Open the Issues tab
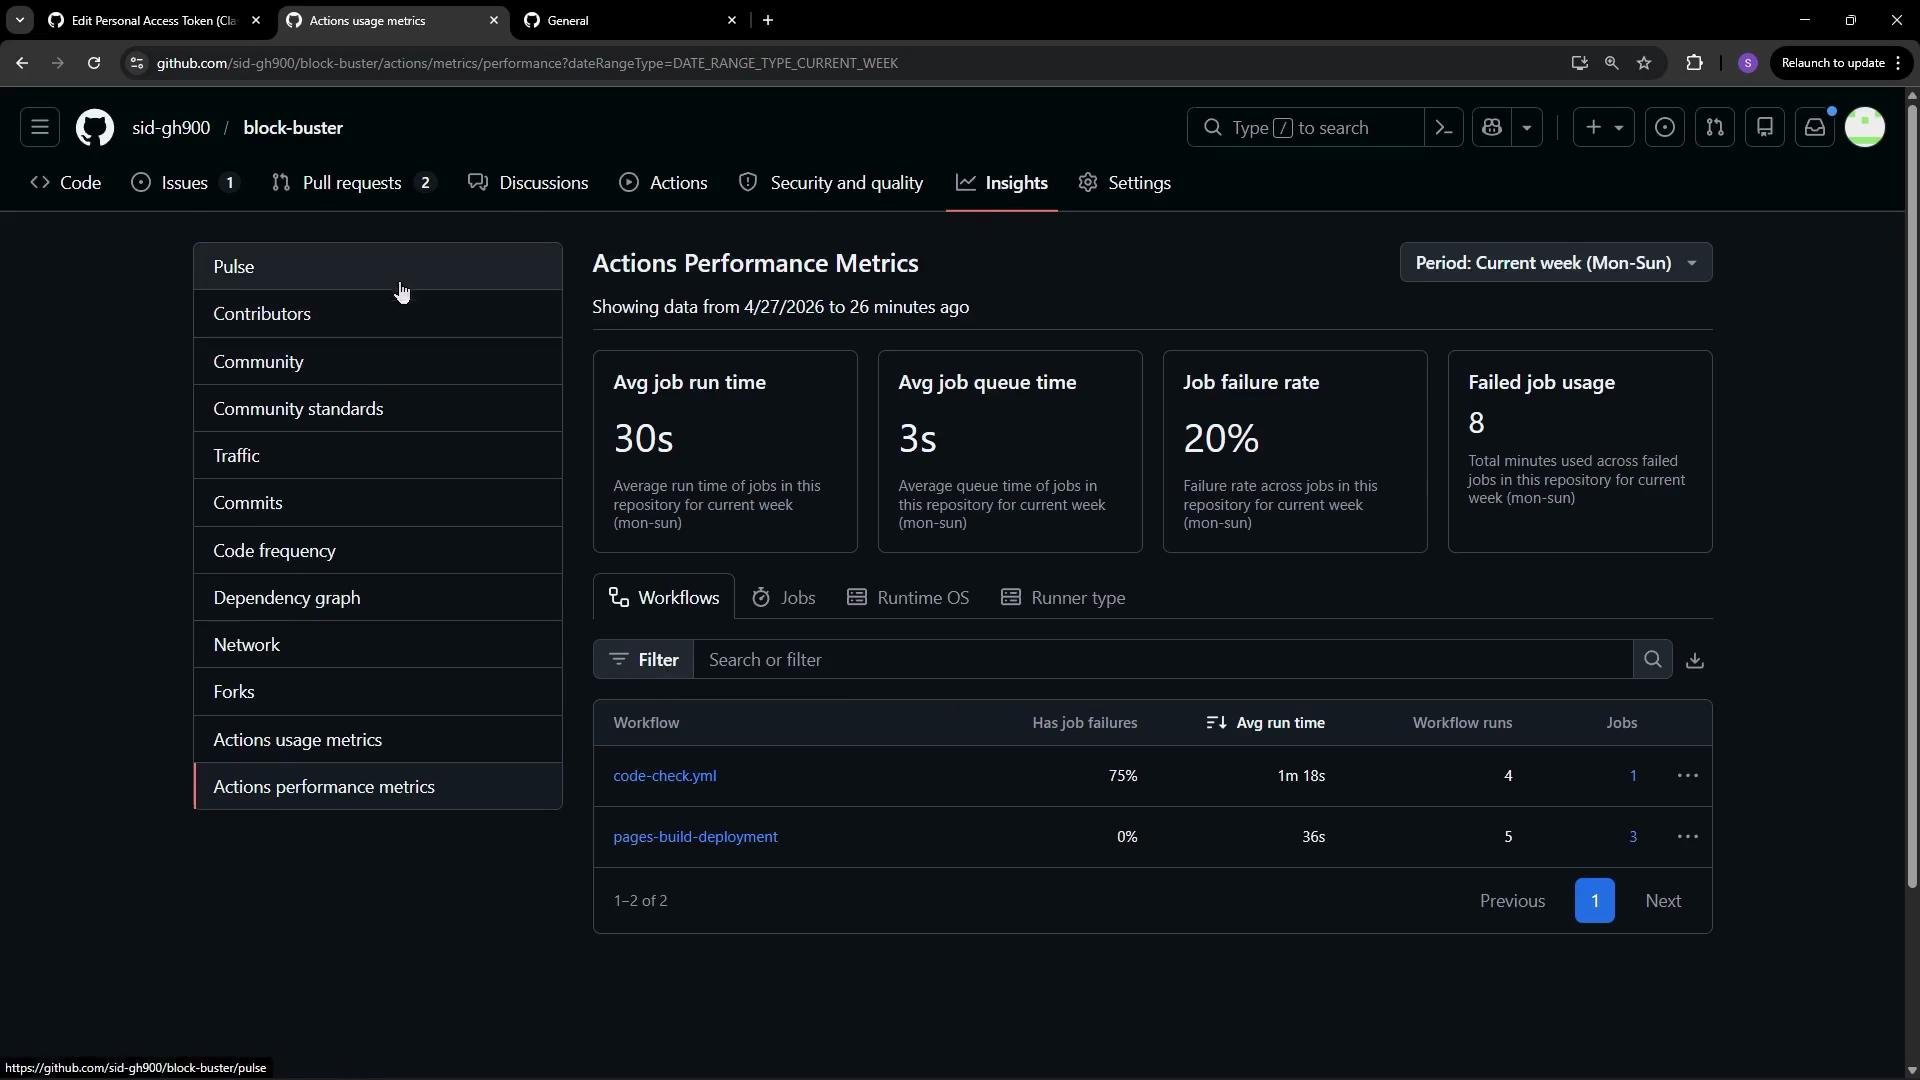 tap(185, 183)
